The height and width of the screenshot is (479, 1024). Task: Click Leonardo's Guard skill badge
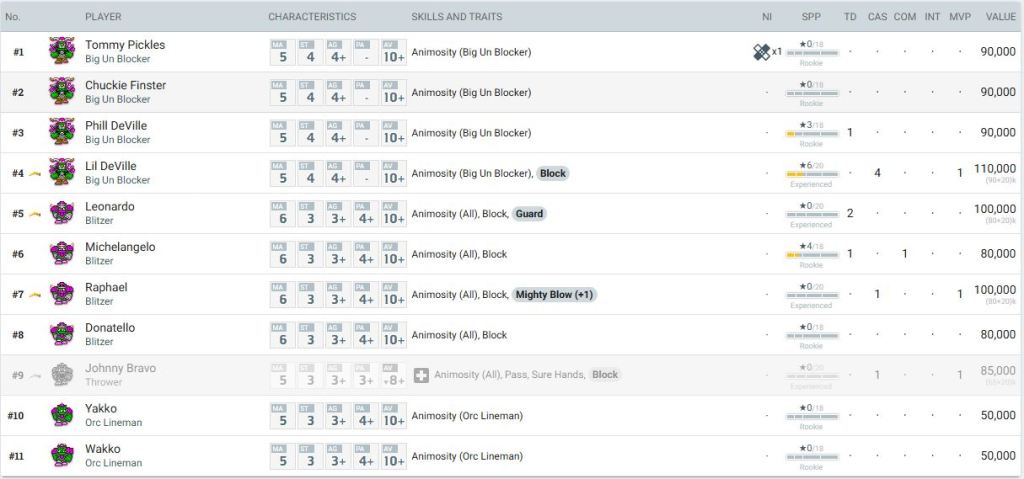pos(530,213)
